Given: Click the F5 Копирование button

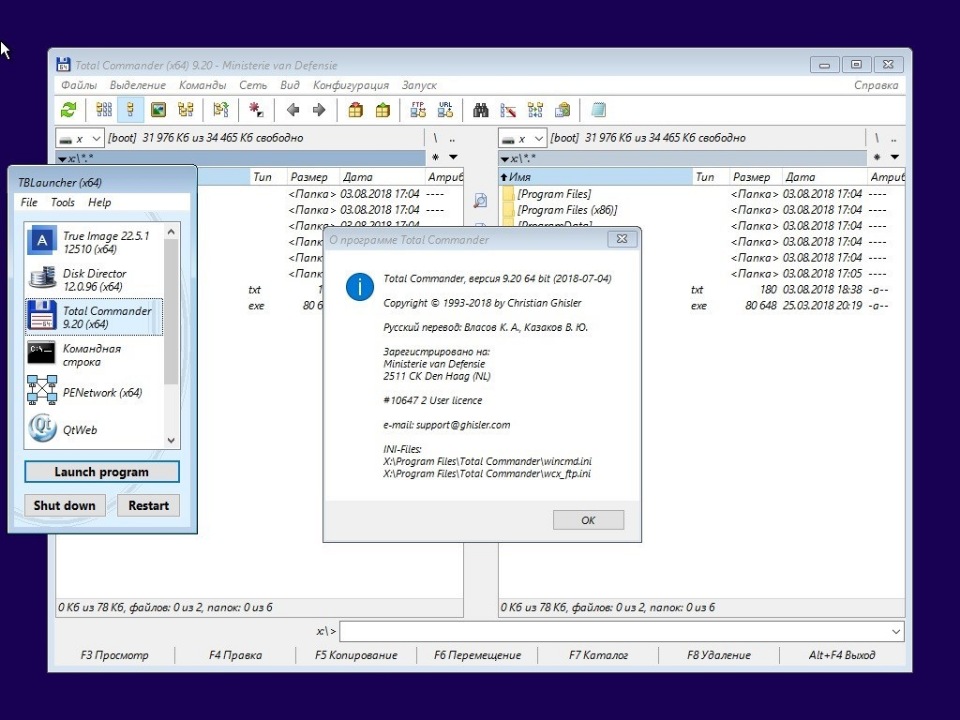Looking at the screenshot, I should (x=356, y=655).
